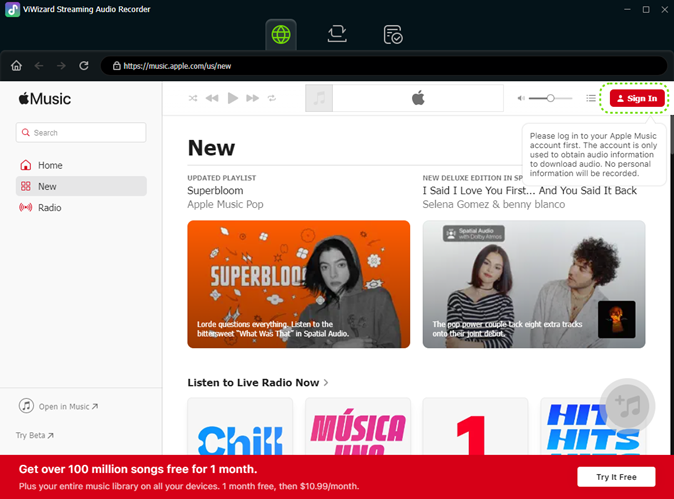
Task: Click Try It Free button
Action: 616,477
